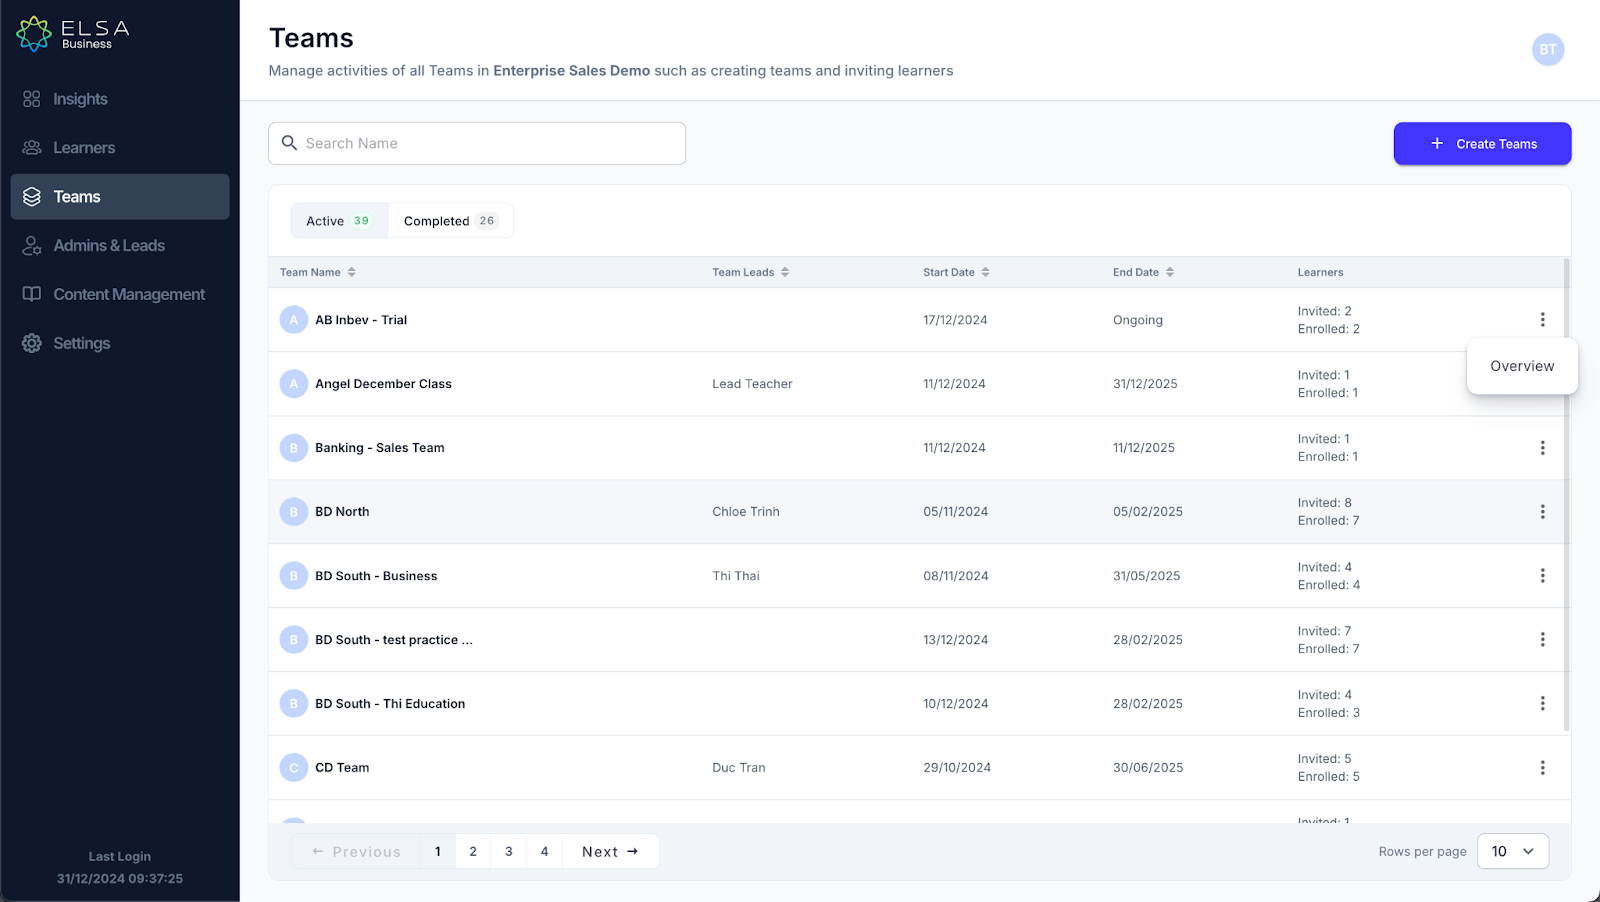The width and height of the screenshot is (1600, 902).
Task: Switch to the Active teams tab
Action: [x=339, y=221]
